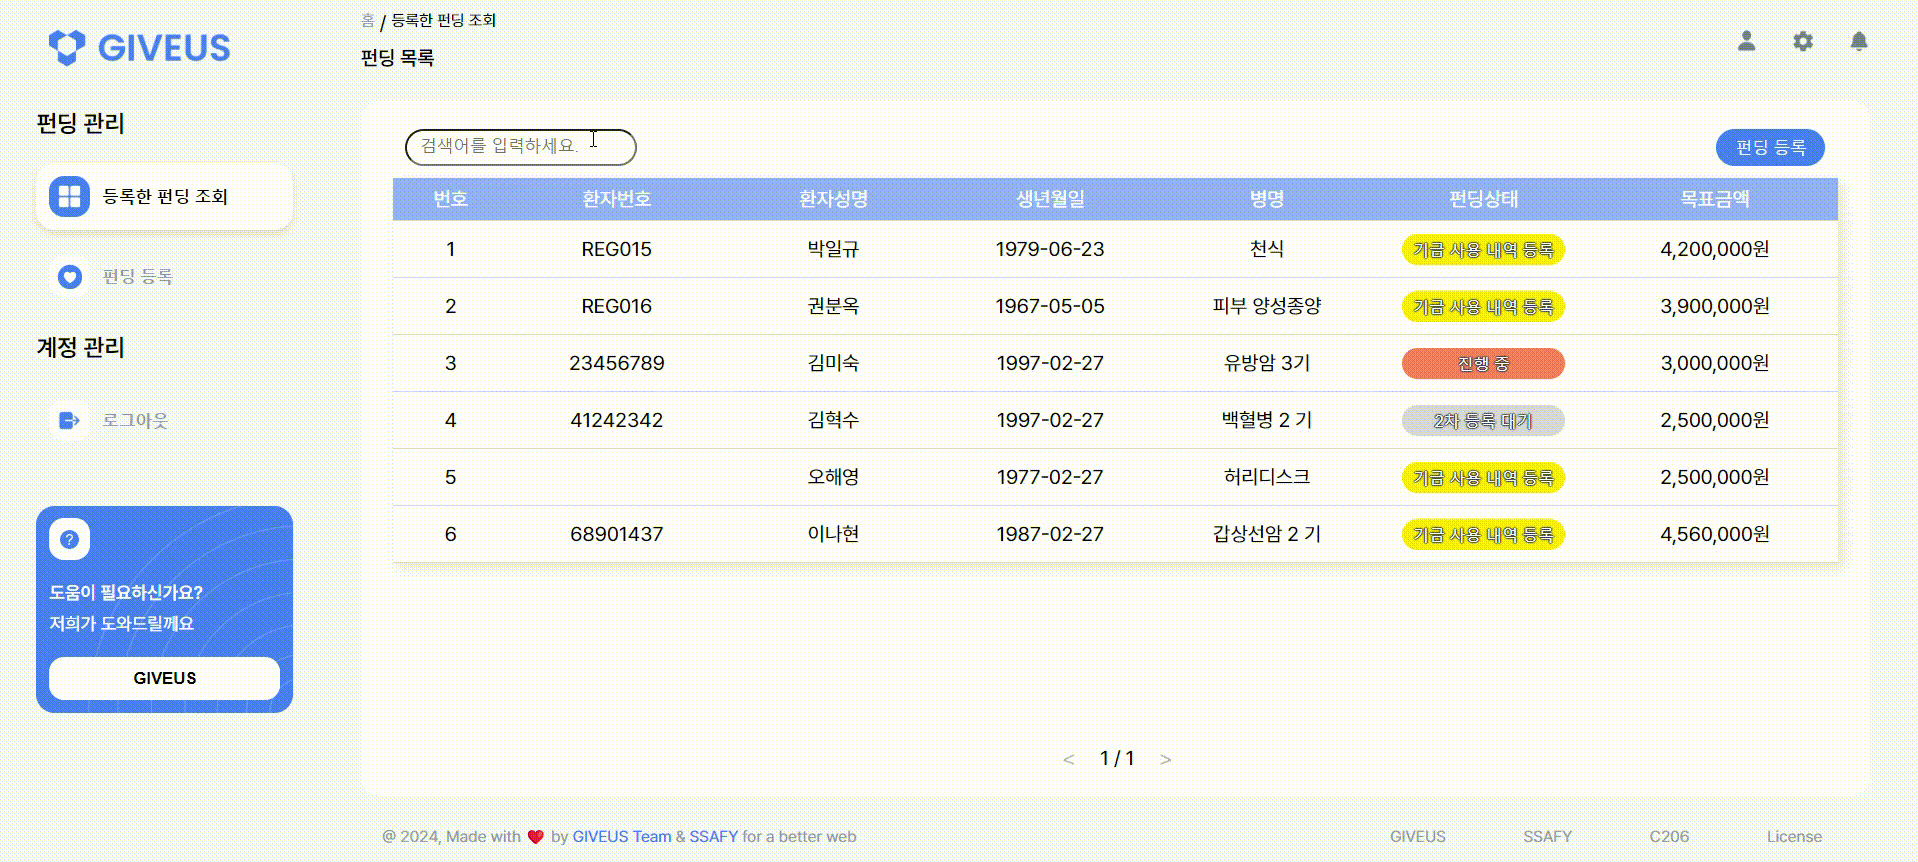
Task: Open the SSAFY link in the footer credit
Action: tap(713, 837)
